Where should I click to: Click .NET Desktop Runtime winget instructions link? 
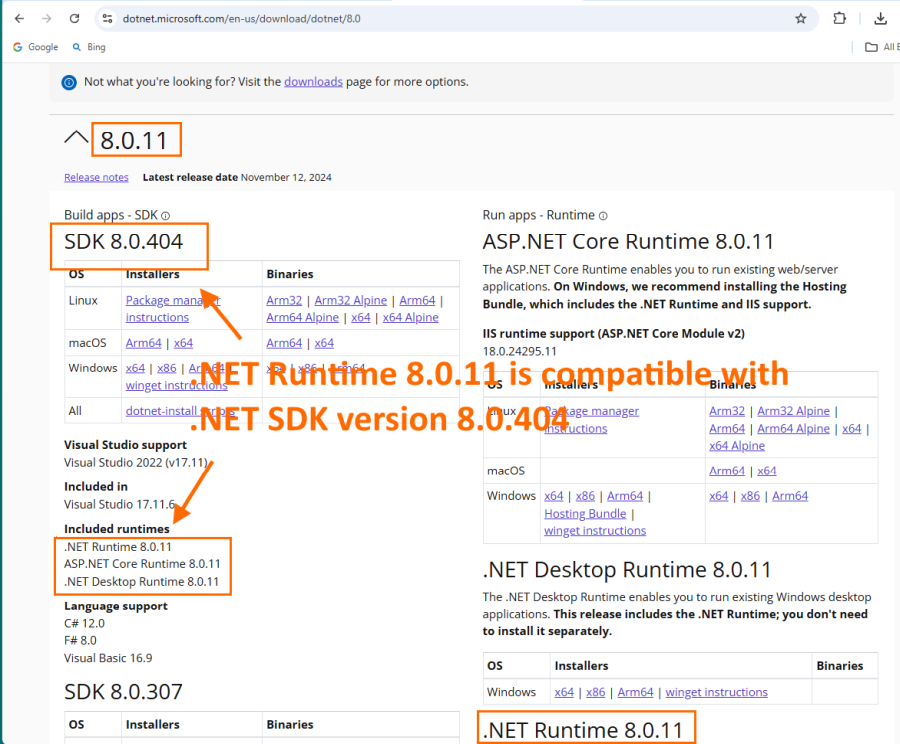click(716, 692)
